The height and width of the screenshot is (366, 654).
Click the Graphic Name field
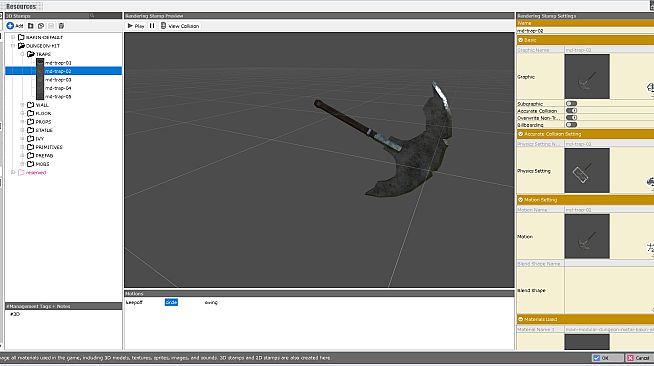coord(609,50)
